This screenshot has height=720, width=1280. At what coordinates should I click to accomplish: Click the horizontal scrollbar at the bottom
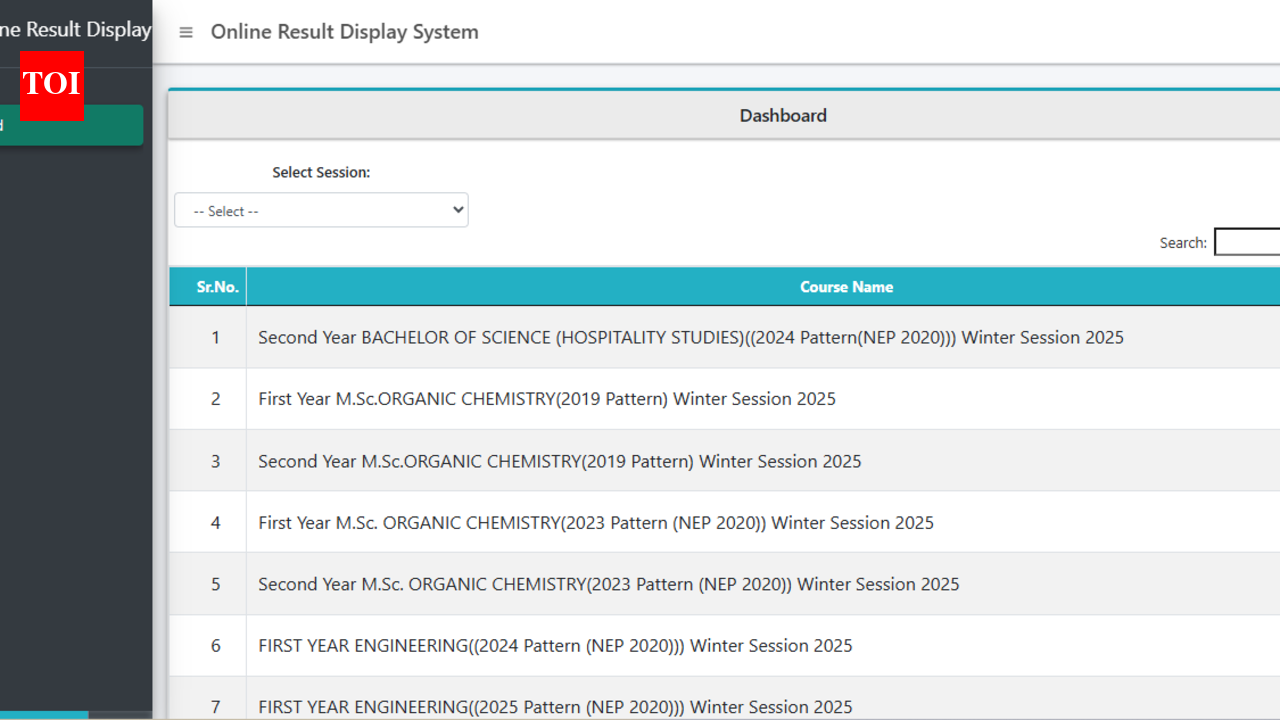pyautogui.click(x=45, y=715)
